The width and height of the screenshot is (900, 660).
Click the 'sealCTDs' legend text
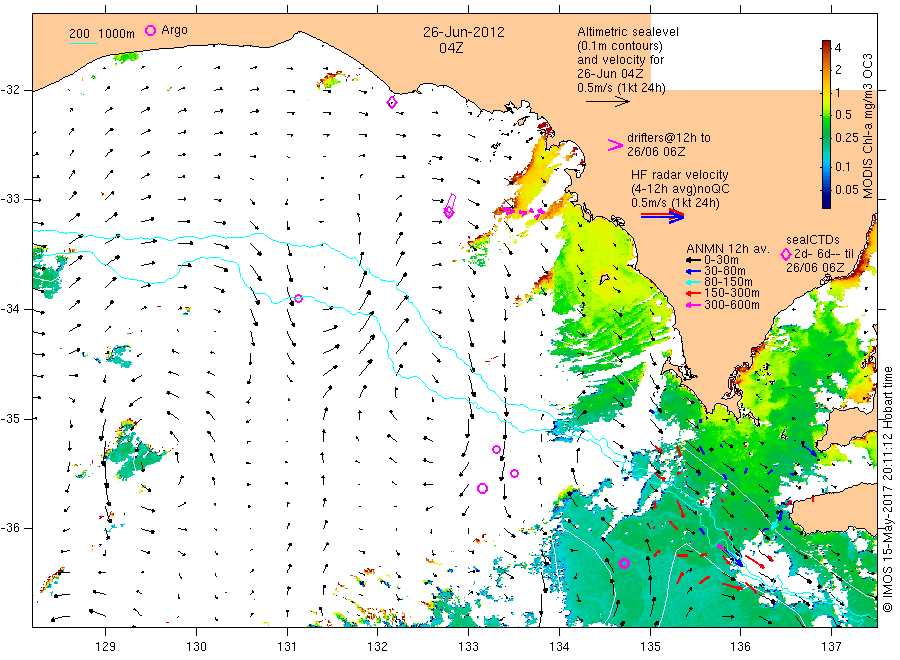(813, 240)
